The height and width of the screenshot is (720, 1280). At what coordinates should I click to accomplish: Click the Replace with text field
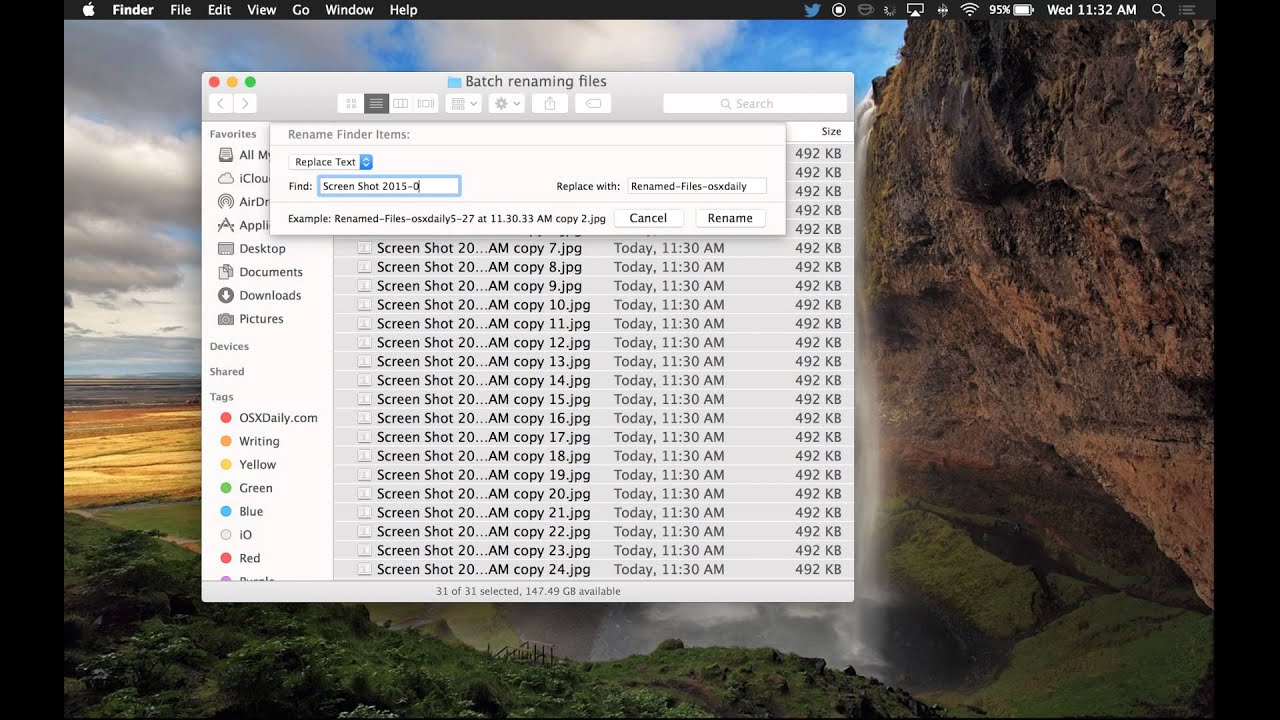(x=697, y=186)
